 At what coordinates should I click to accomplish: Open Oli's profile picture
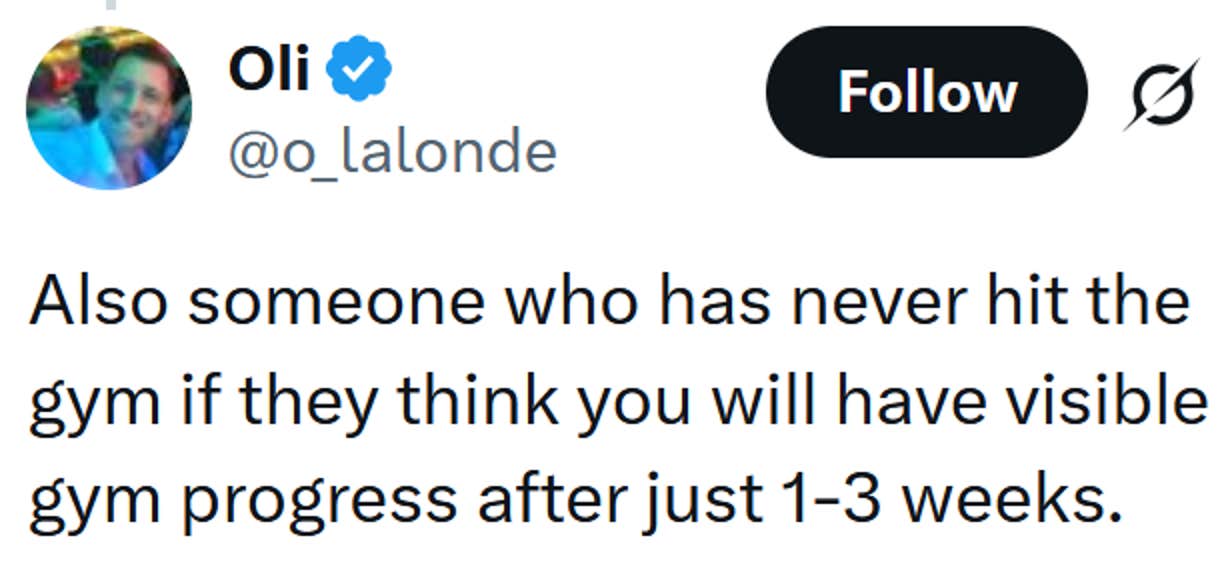tap(109, 108)
